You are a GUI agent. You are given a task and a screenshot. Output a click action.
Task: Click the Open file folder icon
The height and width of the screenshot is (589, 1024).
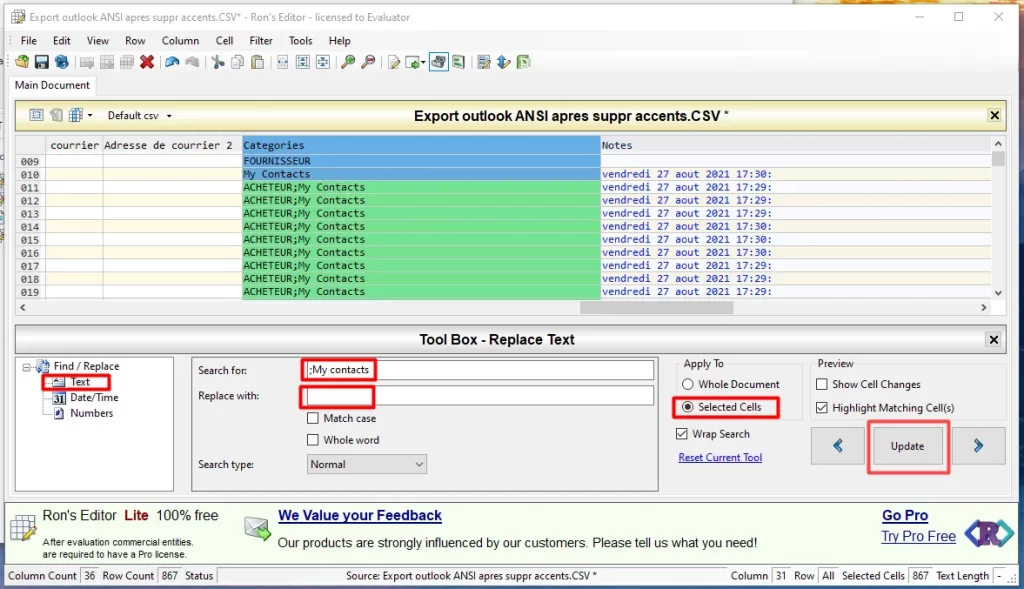pyautogui.click(x=22, y=62)
